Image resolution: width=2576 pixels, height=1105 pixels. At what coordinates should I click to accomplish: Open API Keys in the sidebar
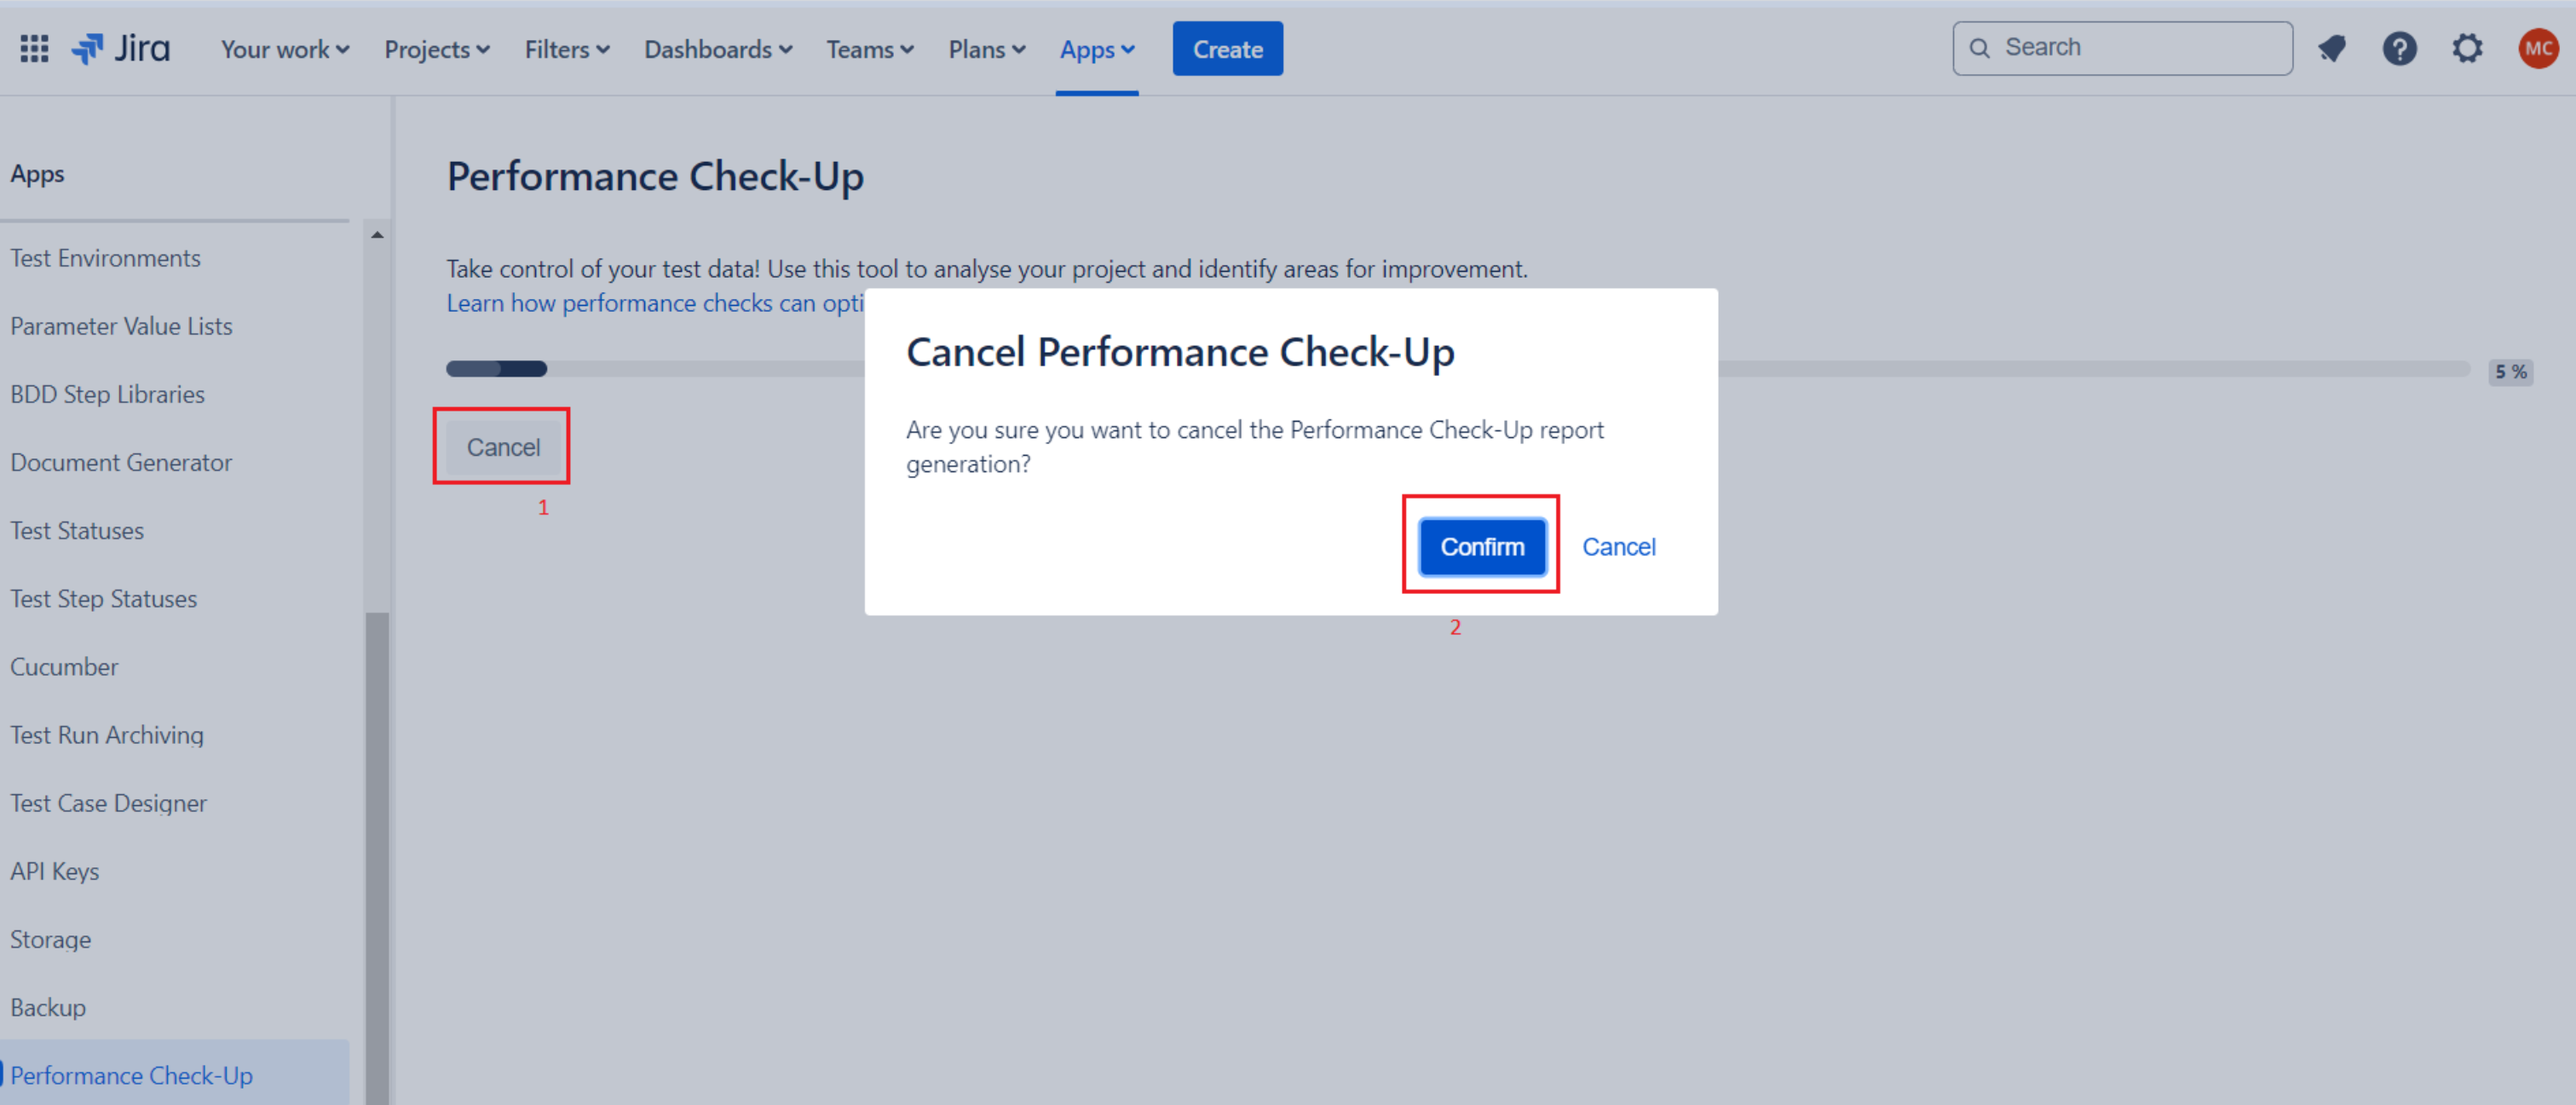(x=55, y=871)
